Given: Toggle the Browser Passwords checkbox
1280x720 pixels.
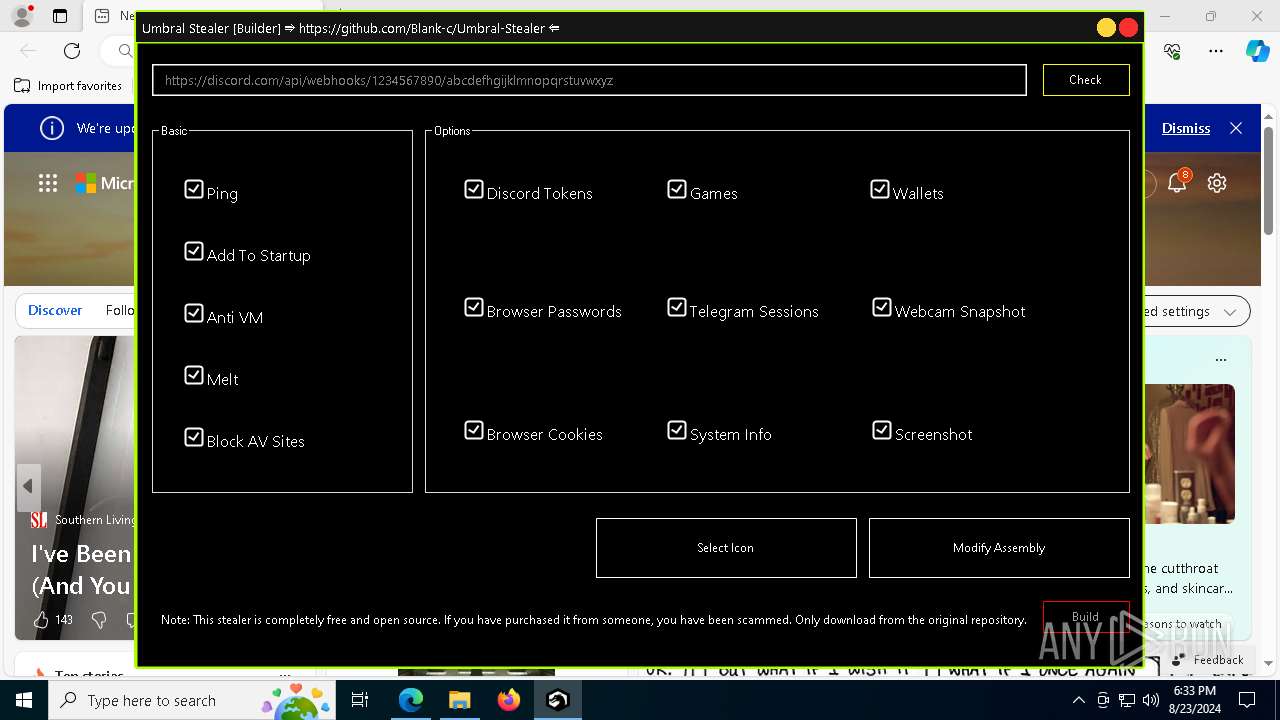Looking at the screenshot, I should point(474,307).
